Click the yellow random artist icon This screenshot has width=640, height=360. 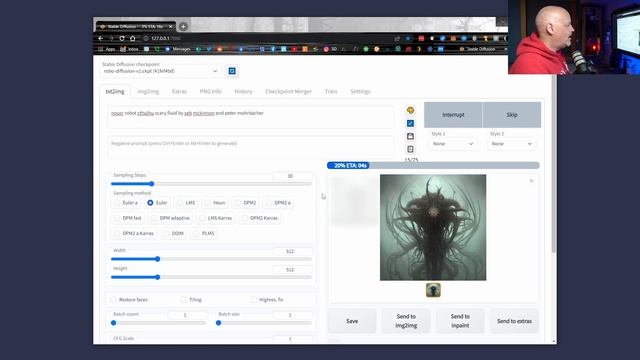point(410,110)
